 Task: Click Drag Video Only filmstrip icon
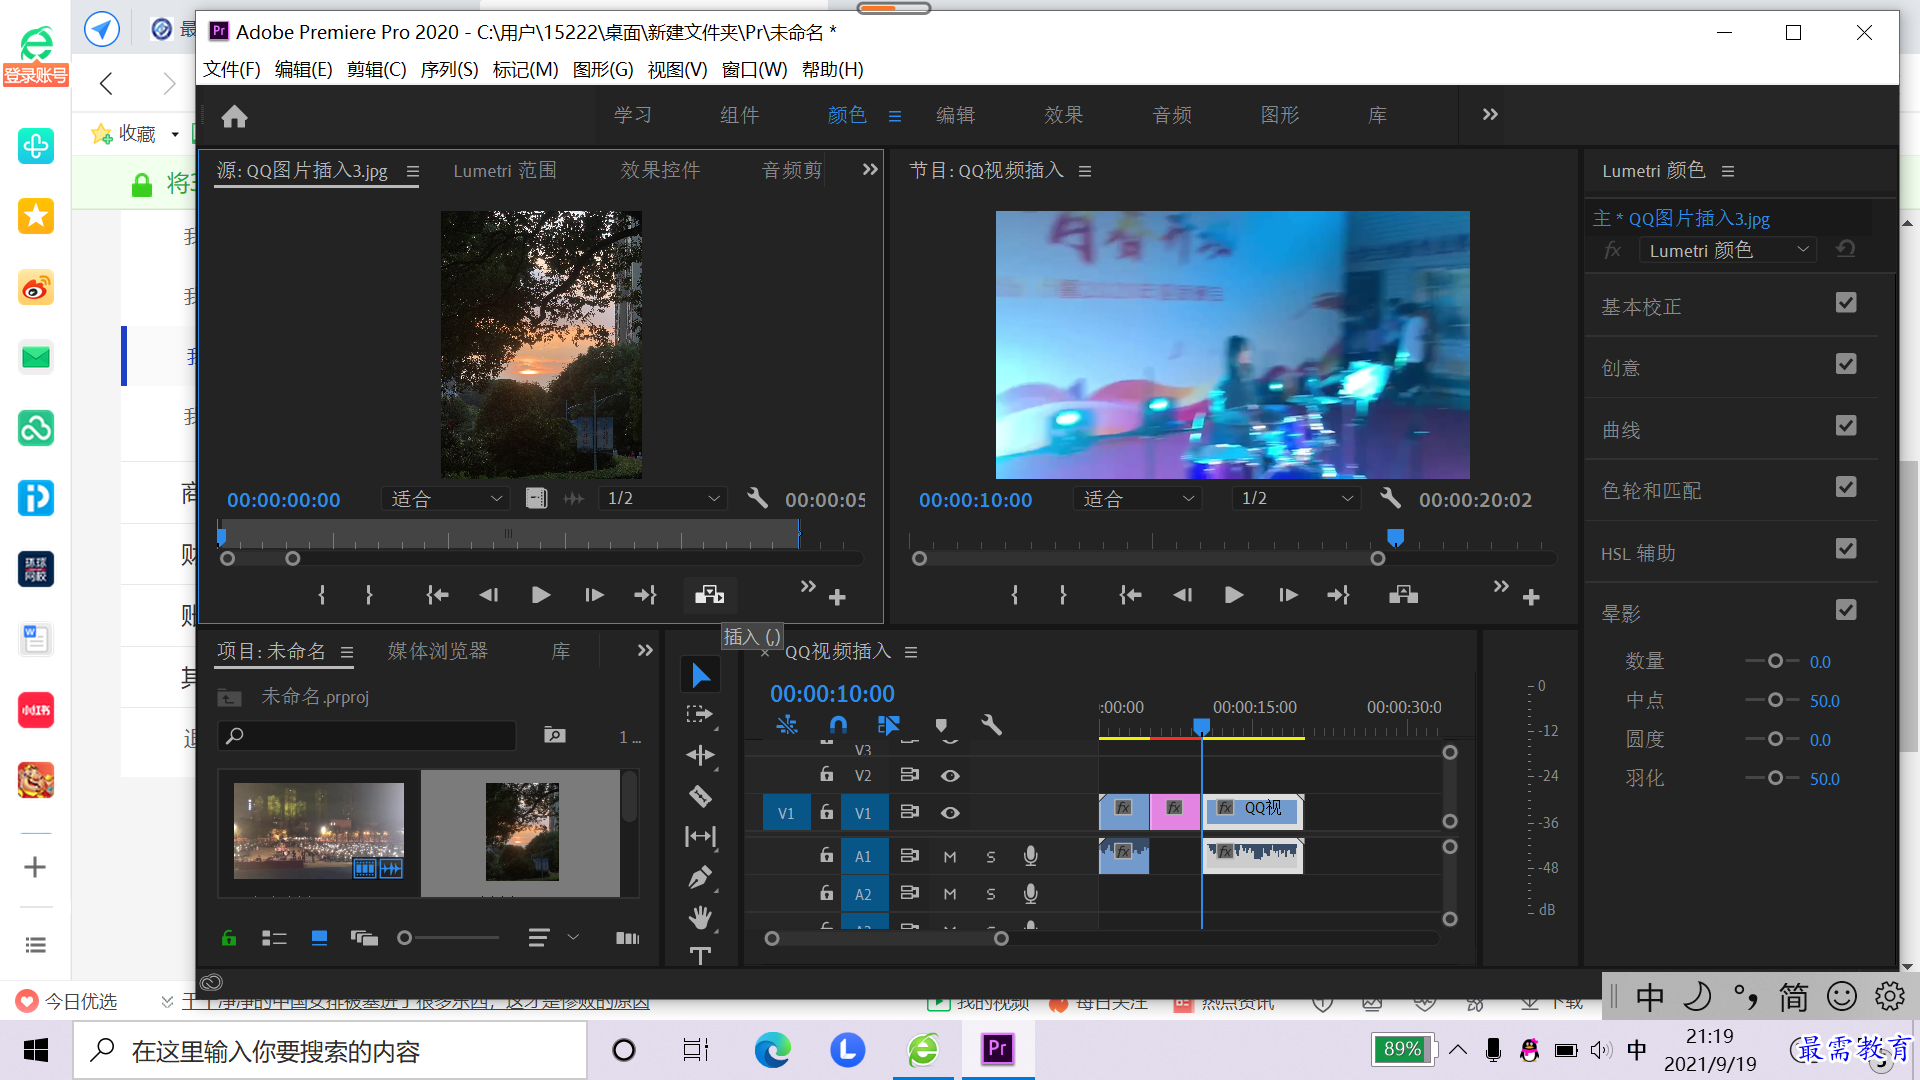(537, 498)
